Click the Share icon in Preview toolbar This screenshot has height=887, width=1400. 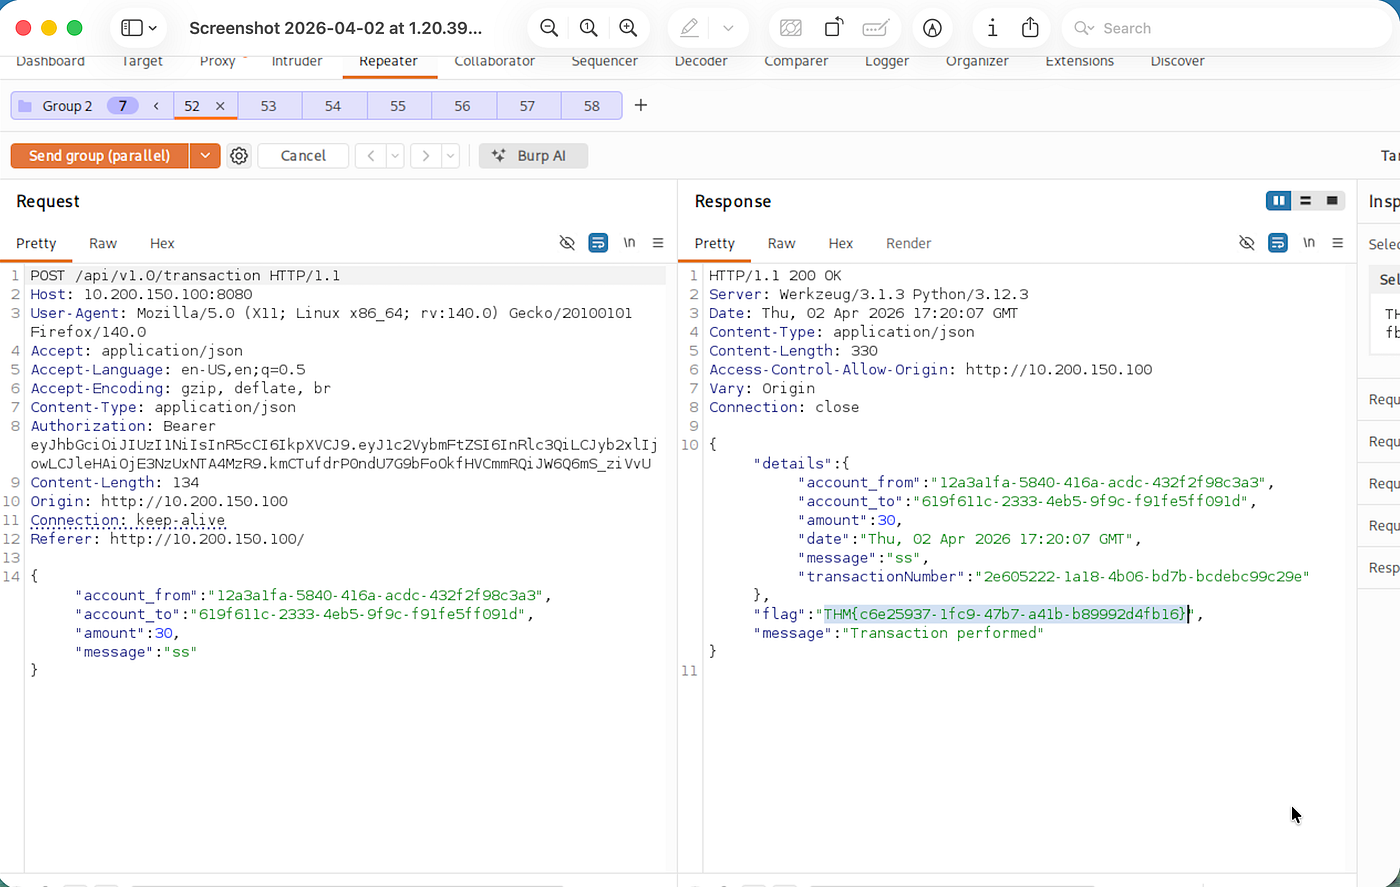pos(1030,27)
